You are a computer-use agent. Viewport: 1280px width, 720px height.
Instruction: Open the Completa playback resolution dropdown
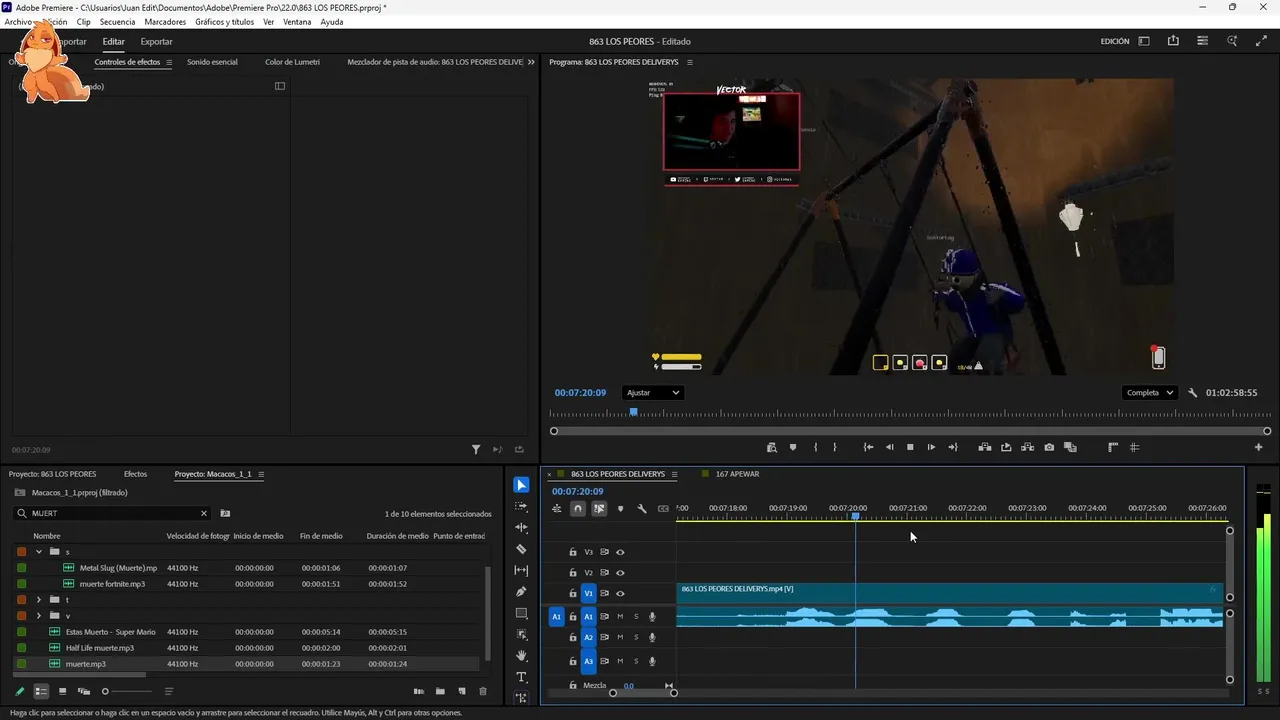[1149, 393]
